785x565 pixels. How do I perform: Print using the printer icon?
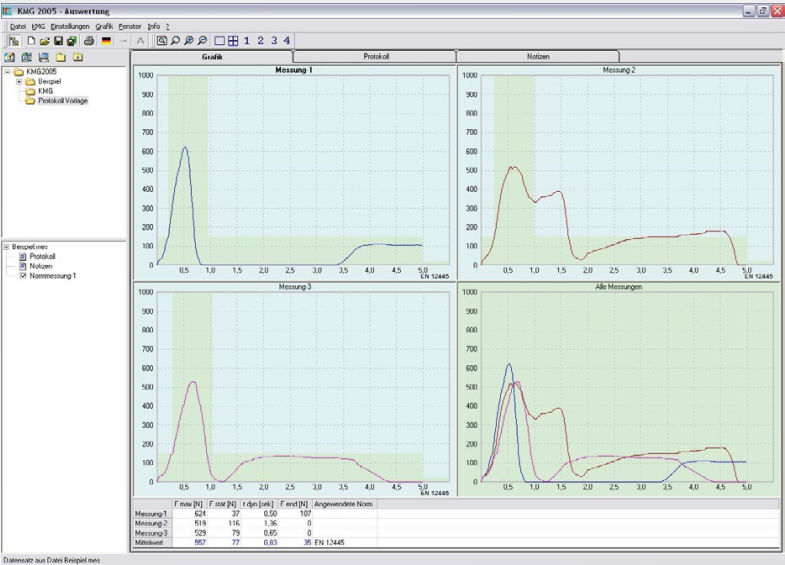click(x=88, y=41)
